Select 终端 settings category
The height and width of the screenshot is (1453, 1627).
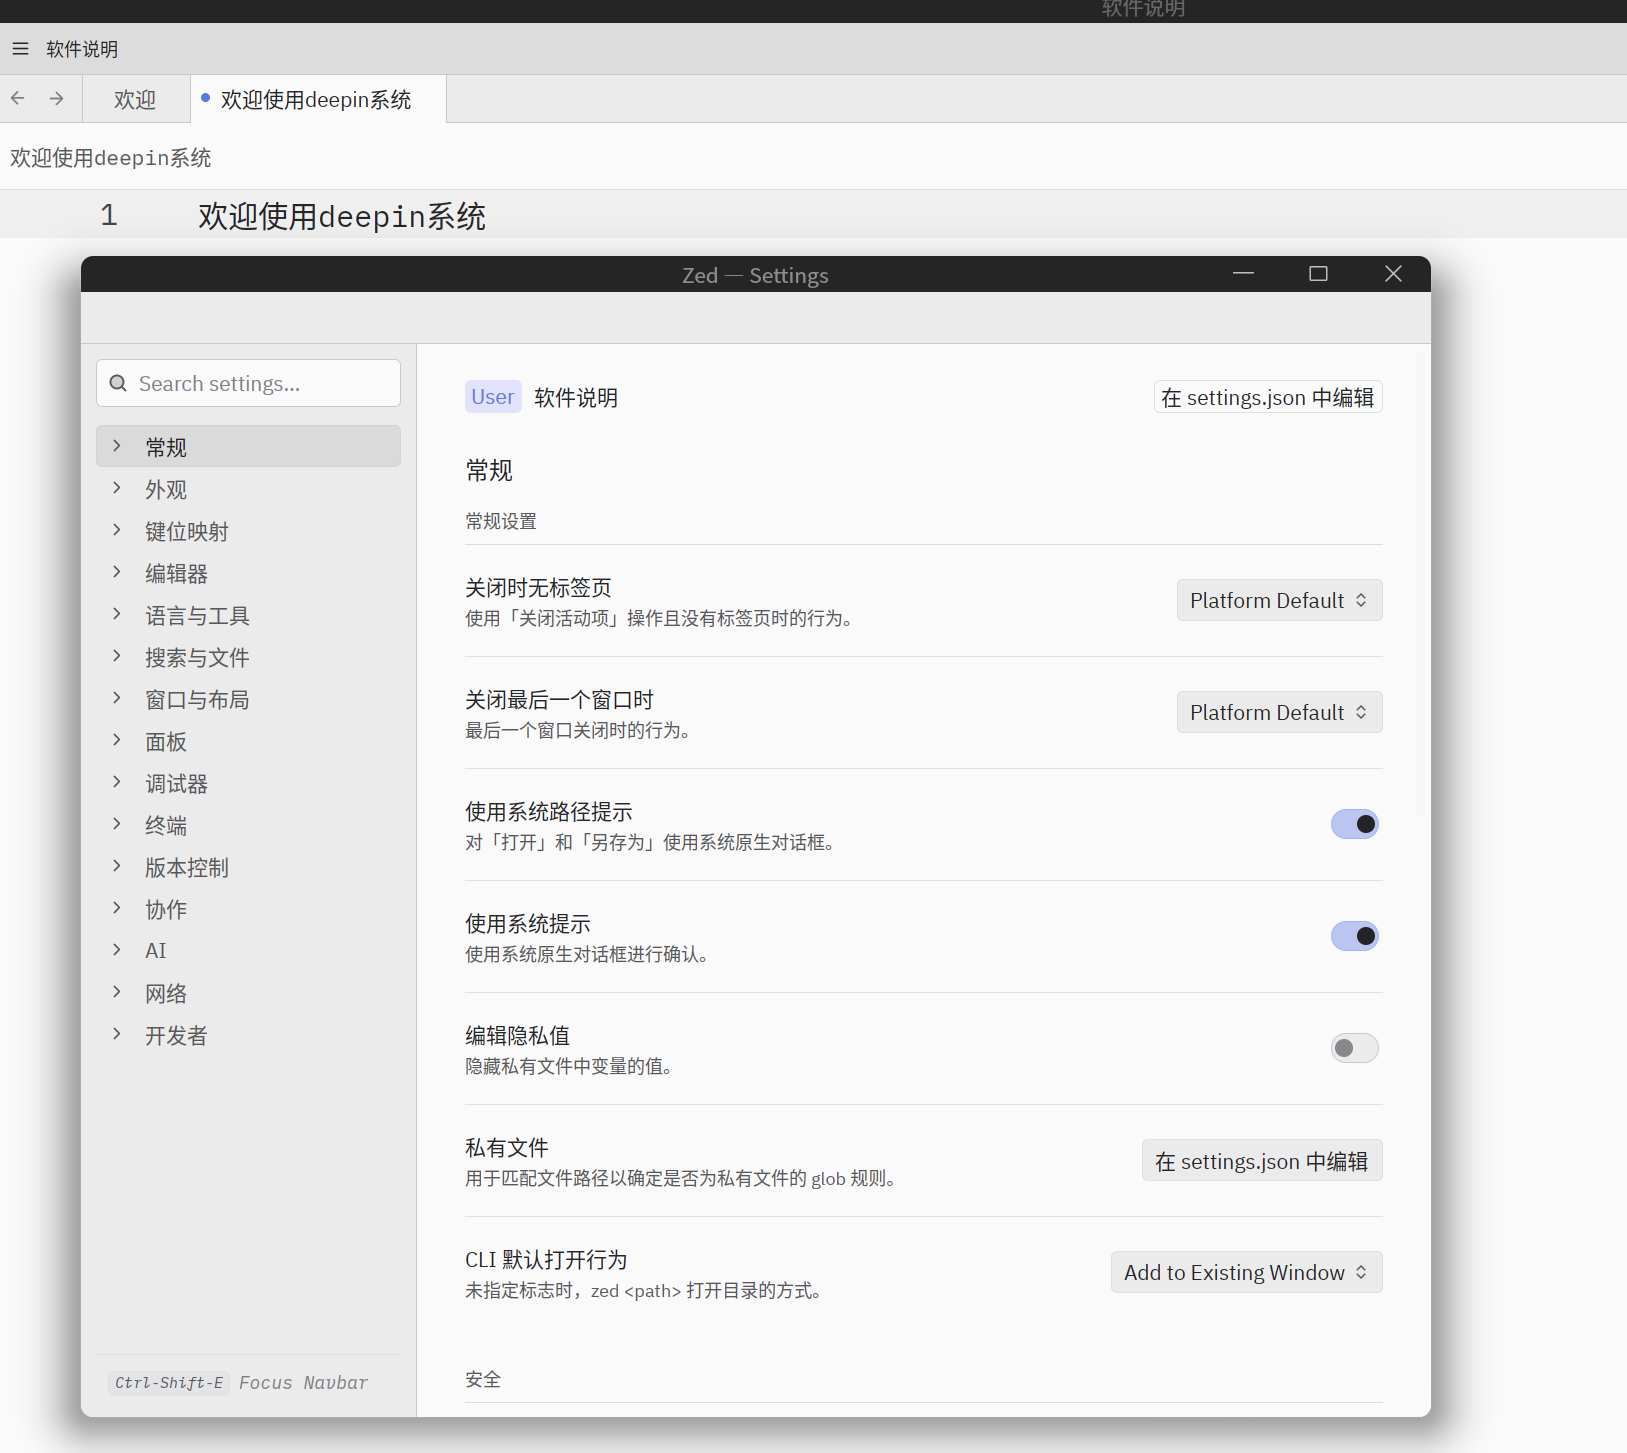click(x=248, y=825)
